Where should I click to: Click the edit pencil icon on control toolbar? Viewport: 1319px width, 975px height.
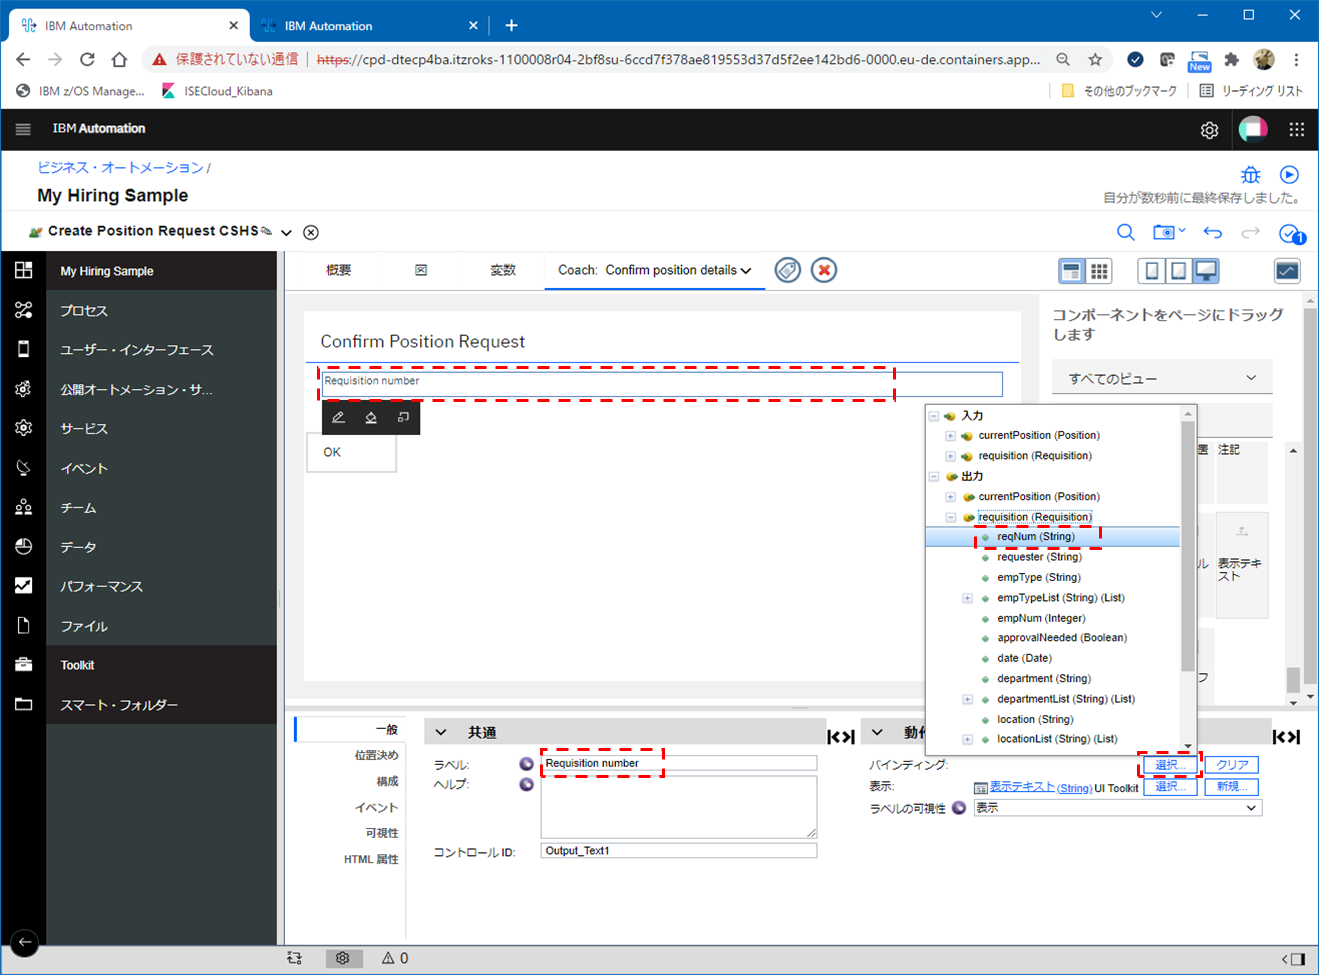pos(338,418)
